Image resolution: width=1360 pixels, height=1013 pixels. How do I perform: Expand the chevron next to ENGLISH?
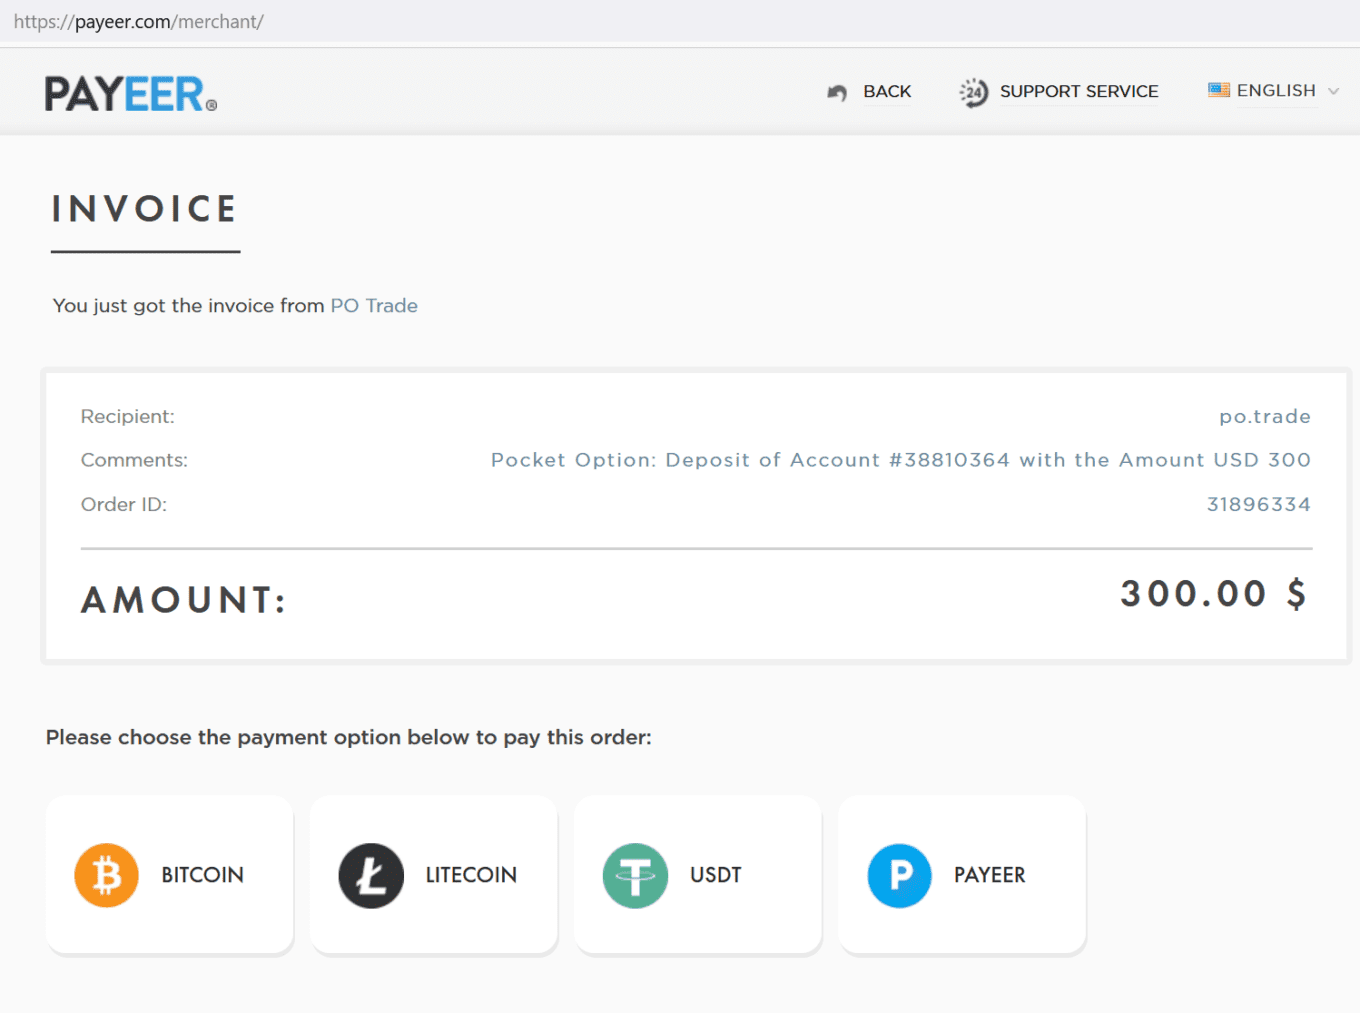click(1335, 91)
